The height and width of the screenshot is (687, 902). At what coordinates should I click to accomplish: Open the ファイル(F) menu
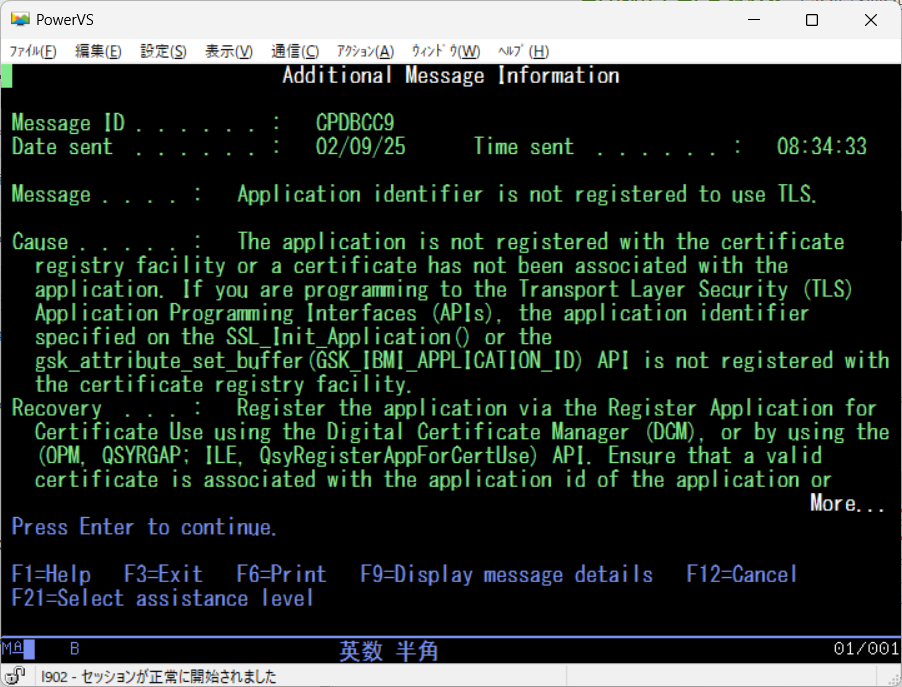[x=33, y=52]
